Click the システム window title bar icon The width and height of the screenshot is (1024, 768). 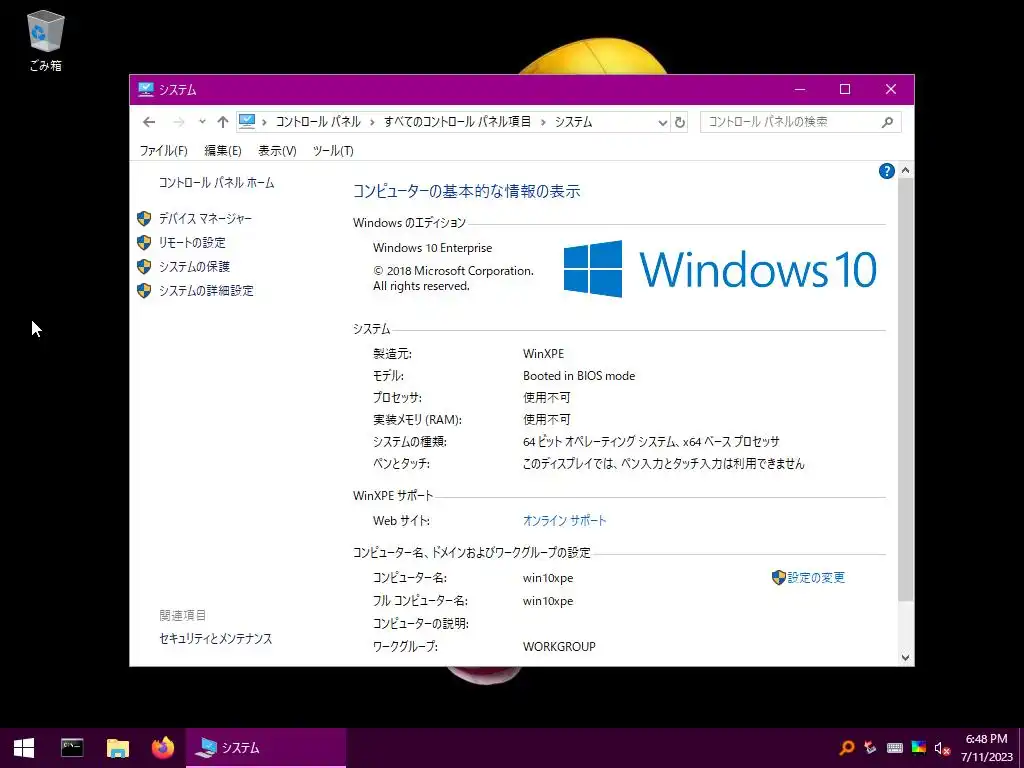click(146, 89)
